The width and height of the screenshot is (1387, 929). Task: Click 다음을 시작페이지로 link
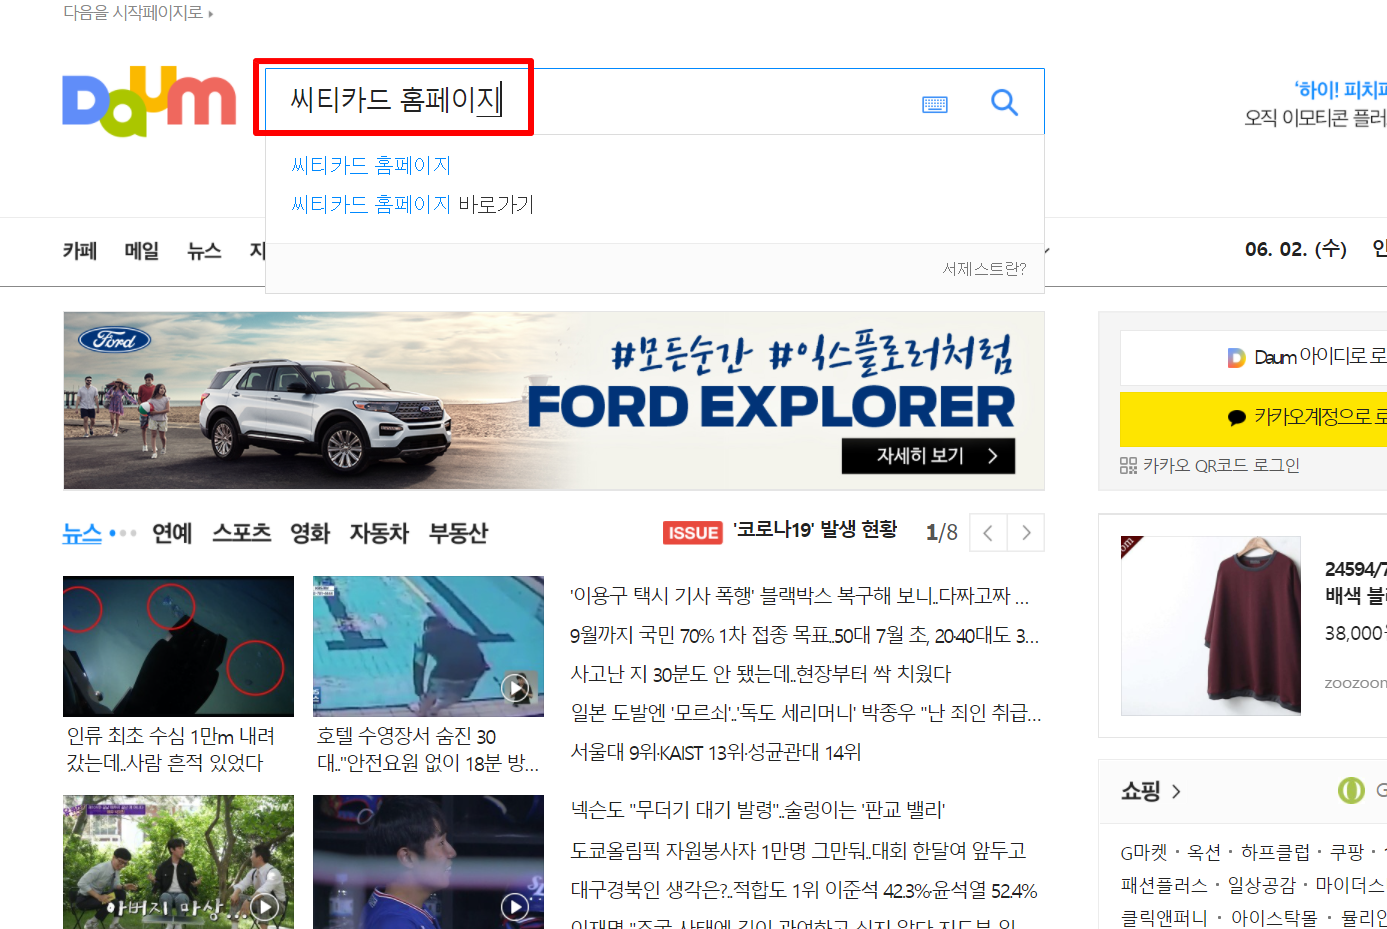tap(138, 13)
